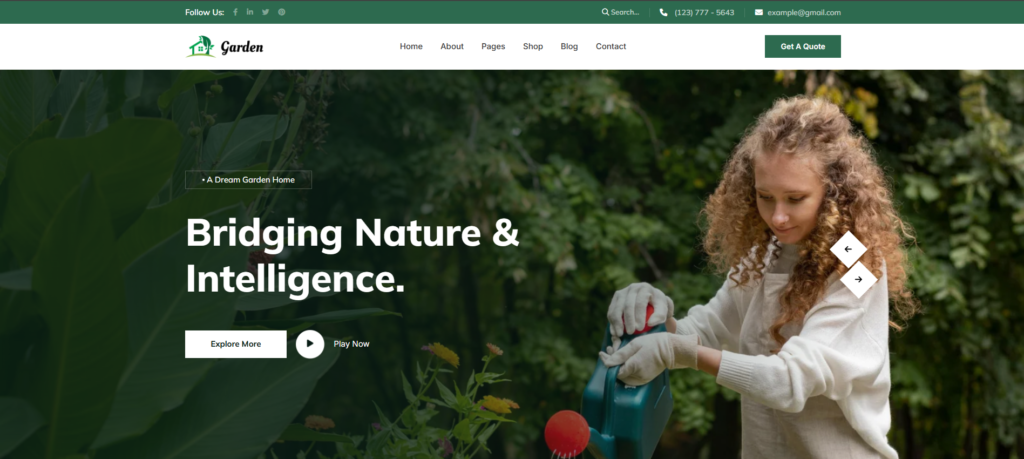The image size is (1024, 459).
Task: Open the About menu item
Action: pyautogui.click(x=452, y=46)
